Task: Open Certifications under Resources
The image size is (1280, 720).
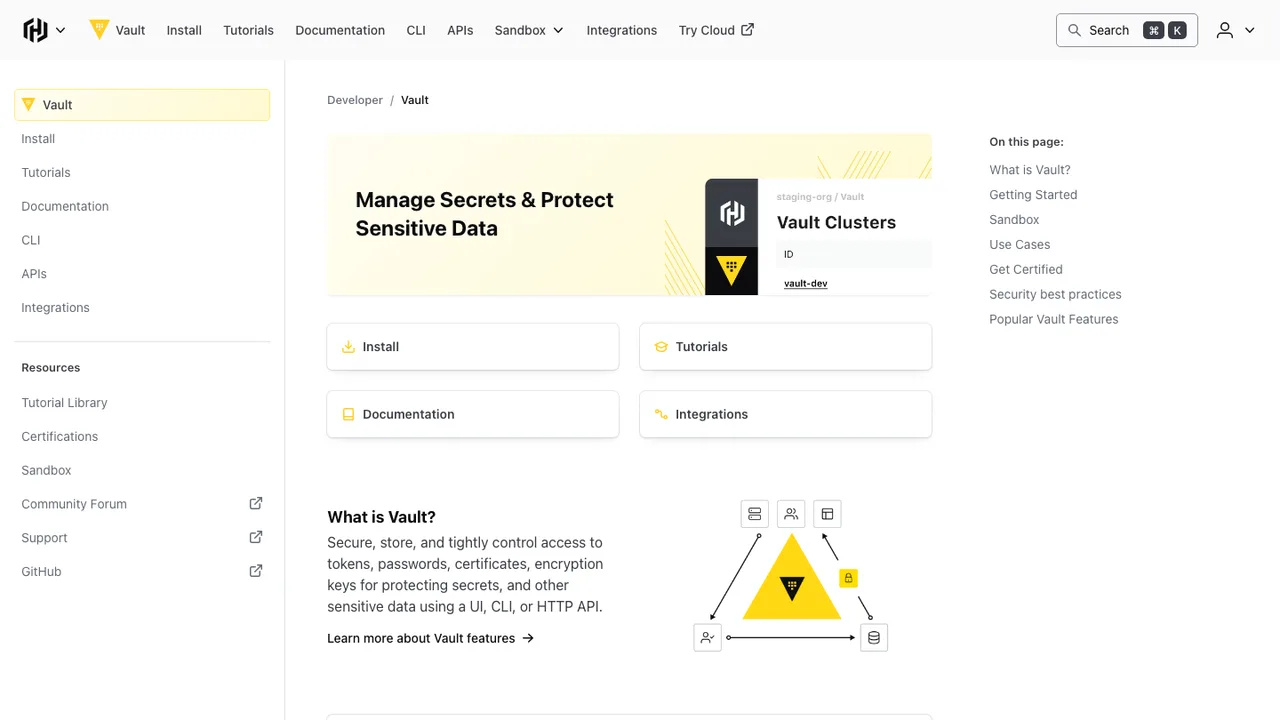Action: pos(60,437)
